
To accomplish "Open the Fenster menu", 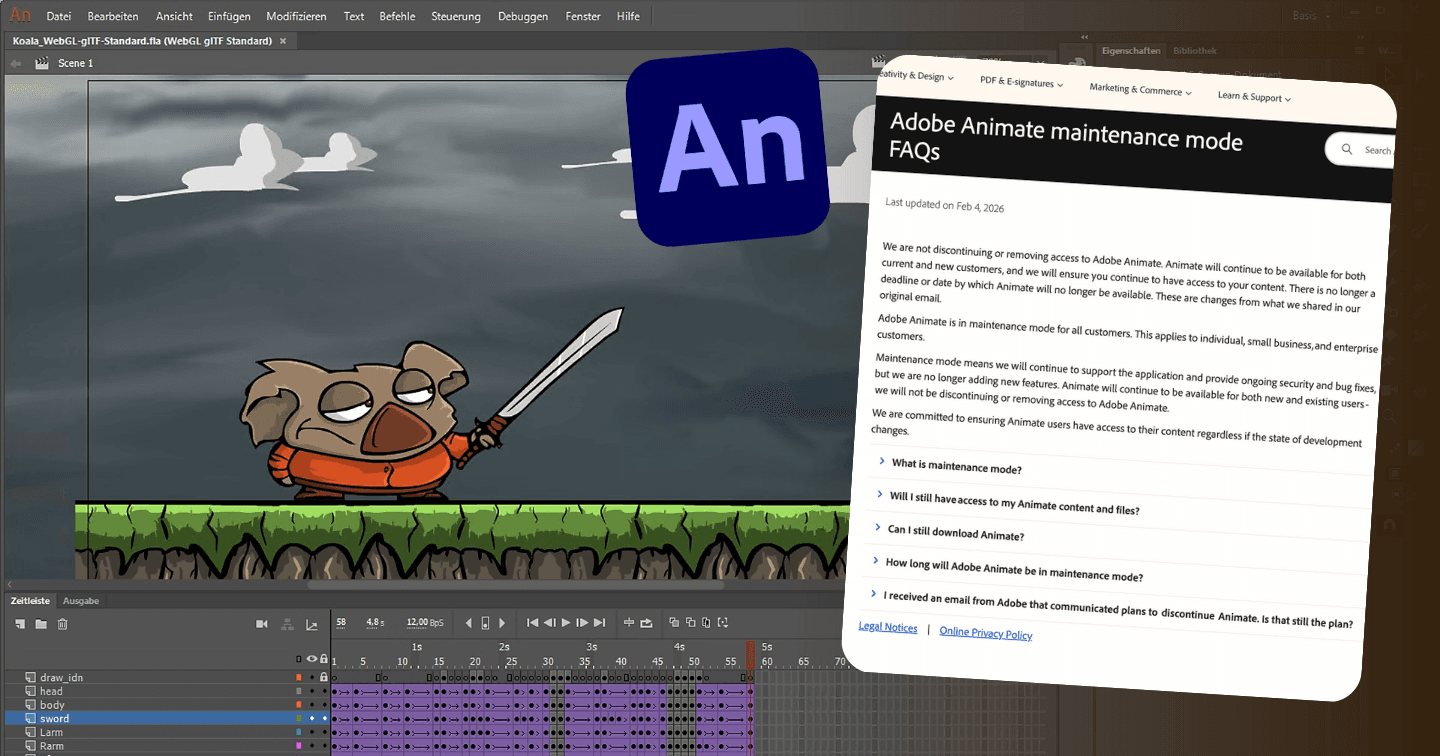I will (x=583, y=16).
